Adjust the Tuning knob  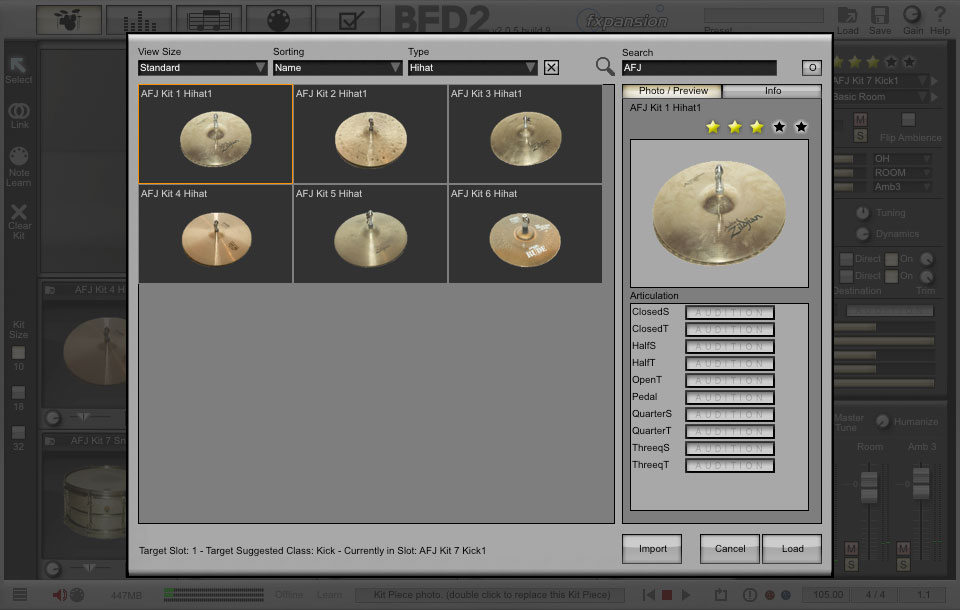862,213
